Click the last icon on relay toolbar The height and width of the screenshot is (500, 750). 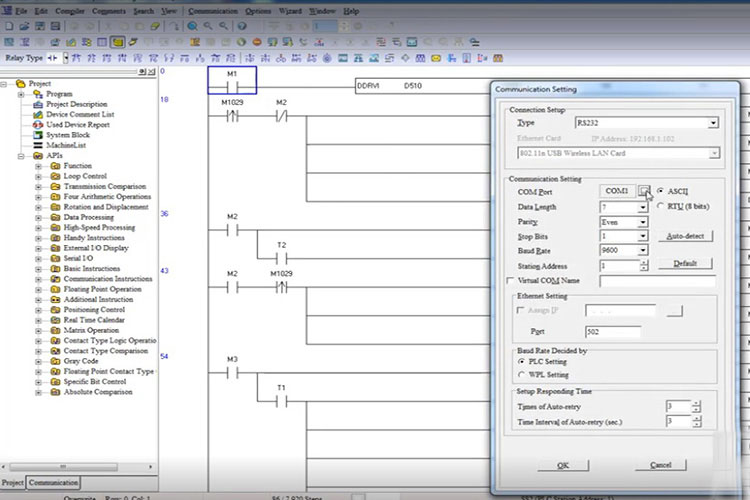tap(498, 58)
